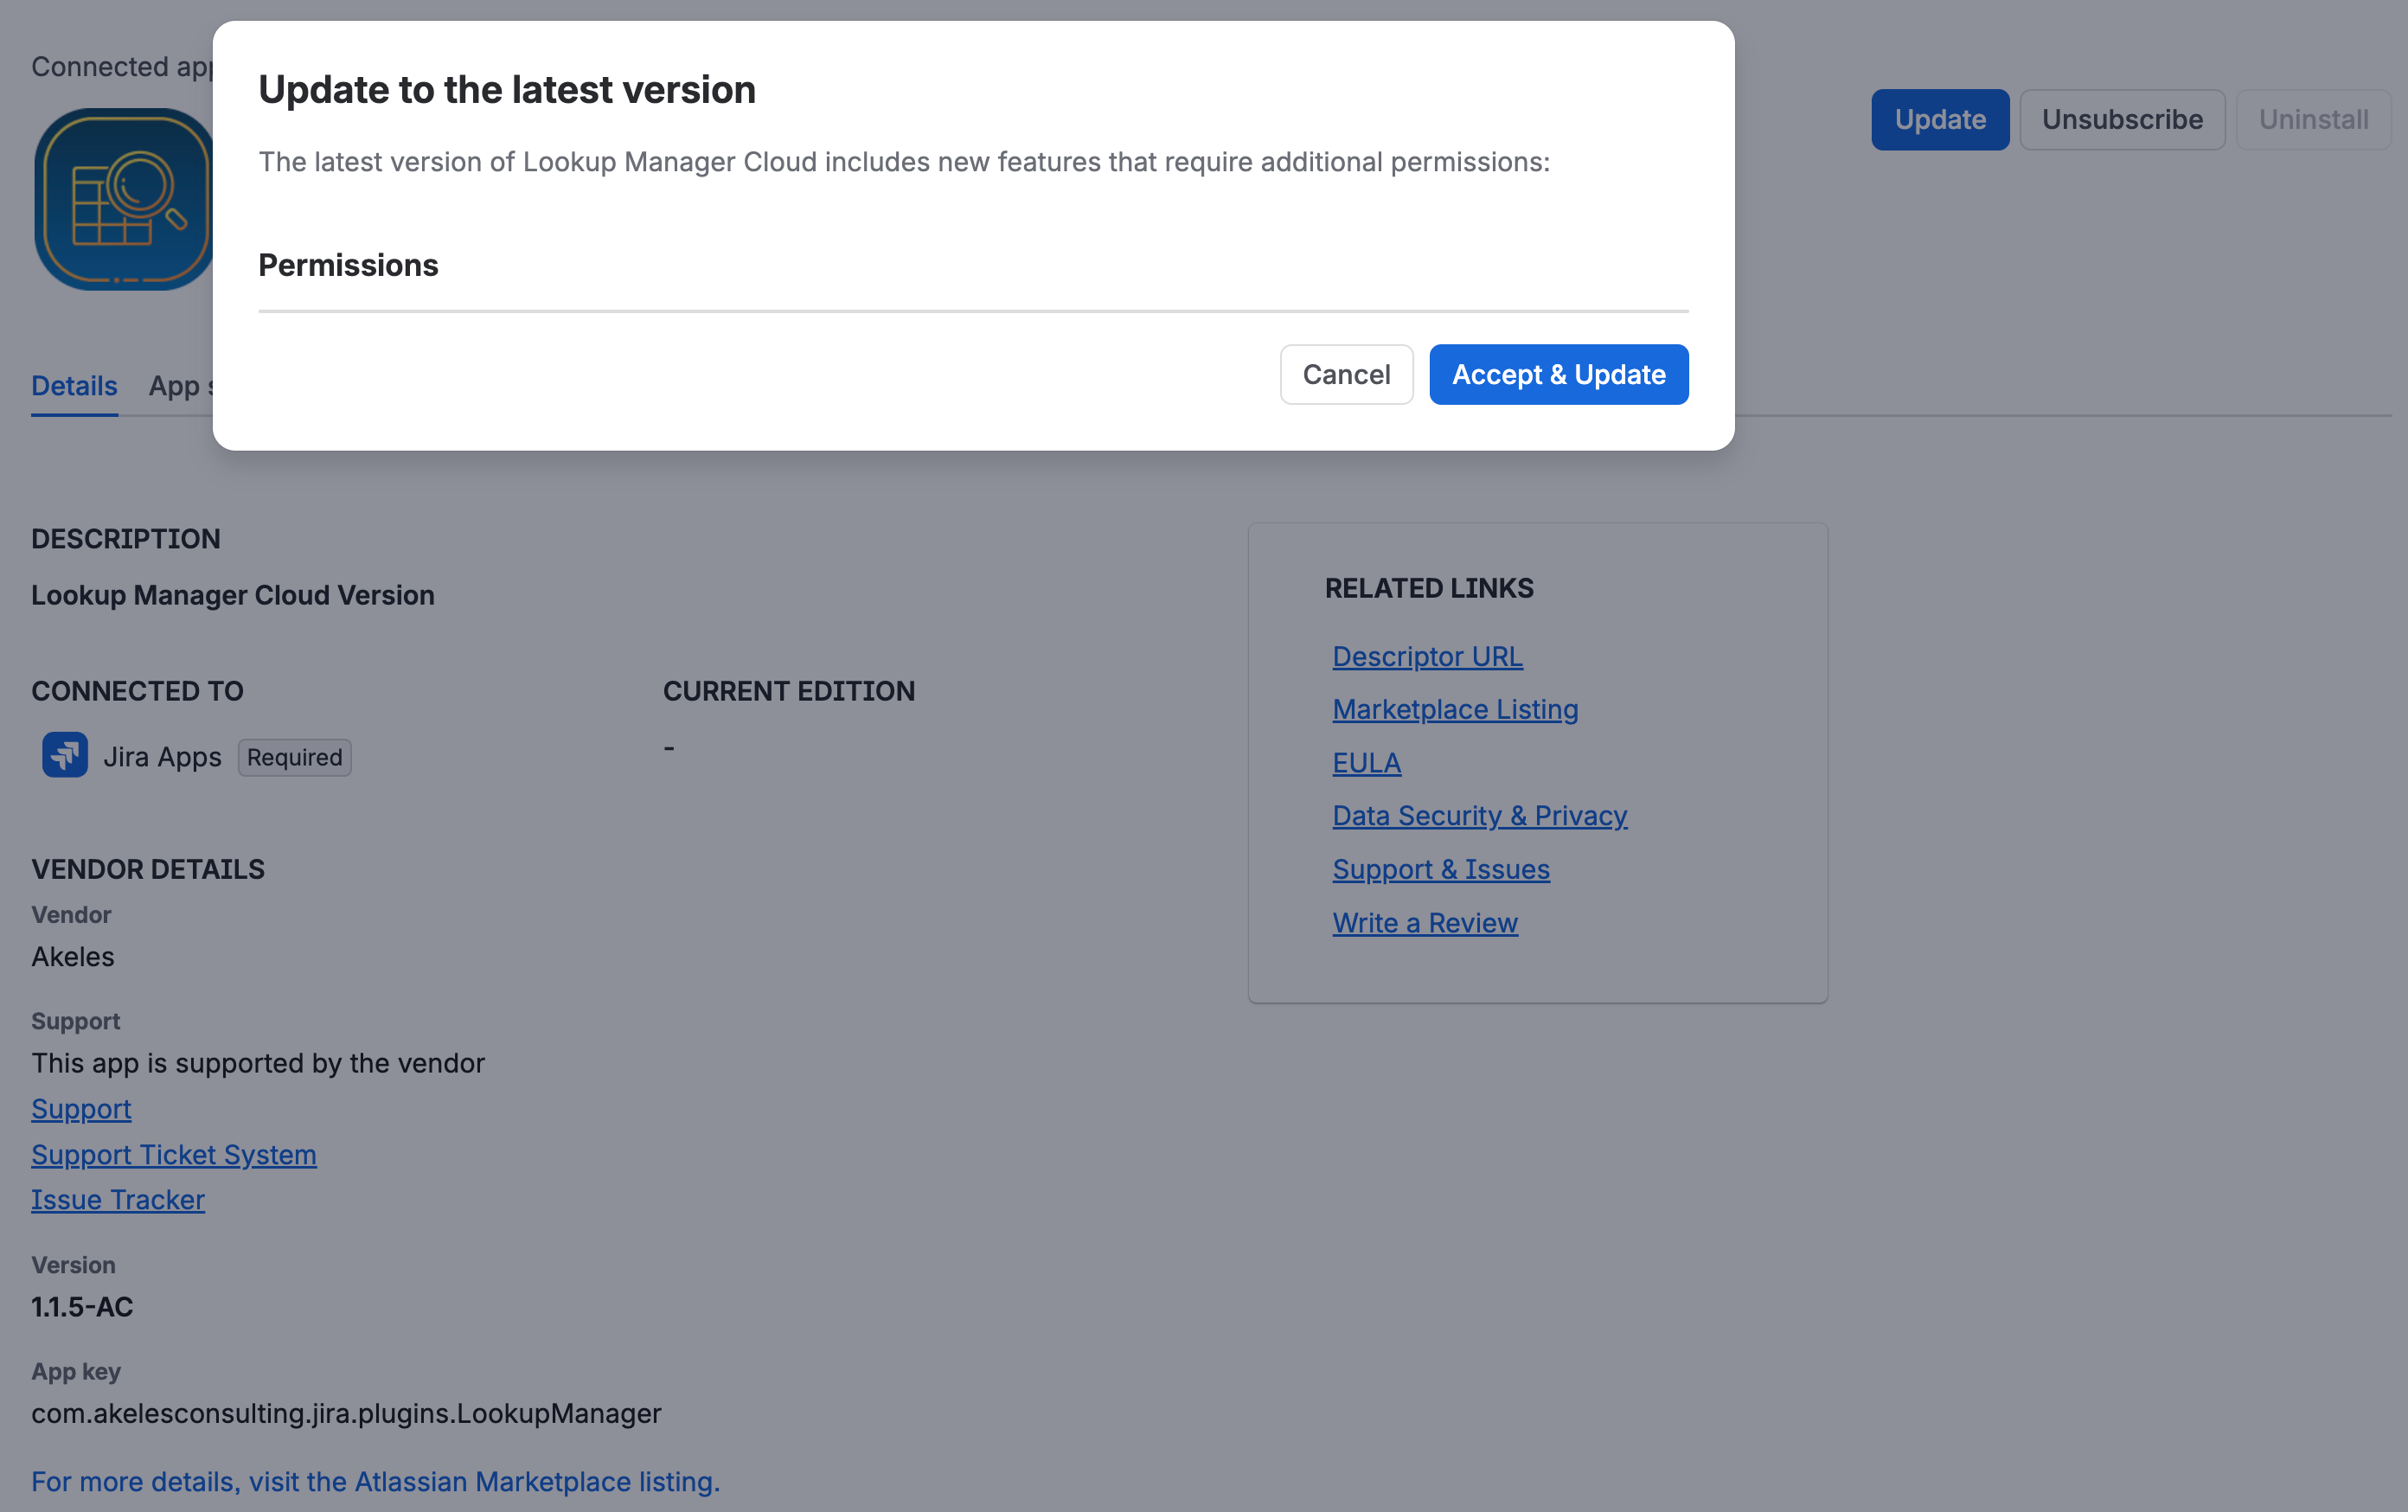Click the app key com.akelesconsulting.jira.plugins.LookupManager
The height and width of the screenshot is (1512, 2408).
346,1414
